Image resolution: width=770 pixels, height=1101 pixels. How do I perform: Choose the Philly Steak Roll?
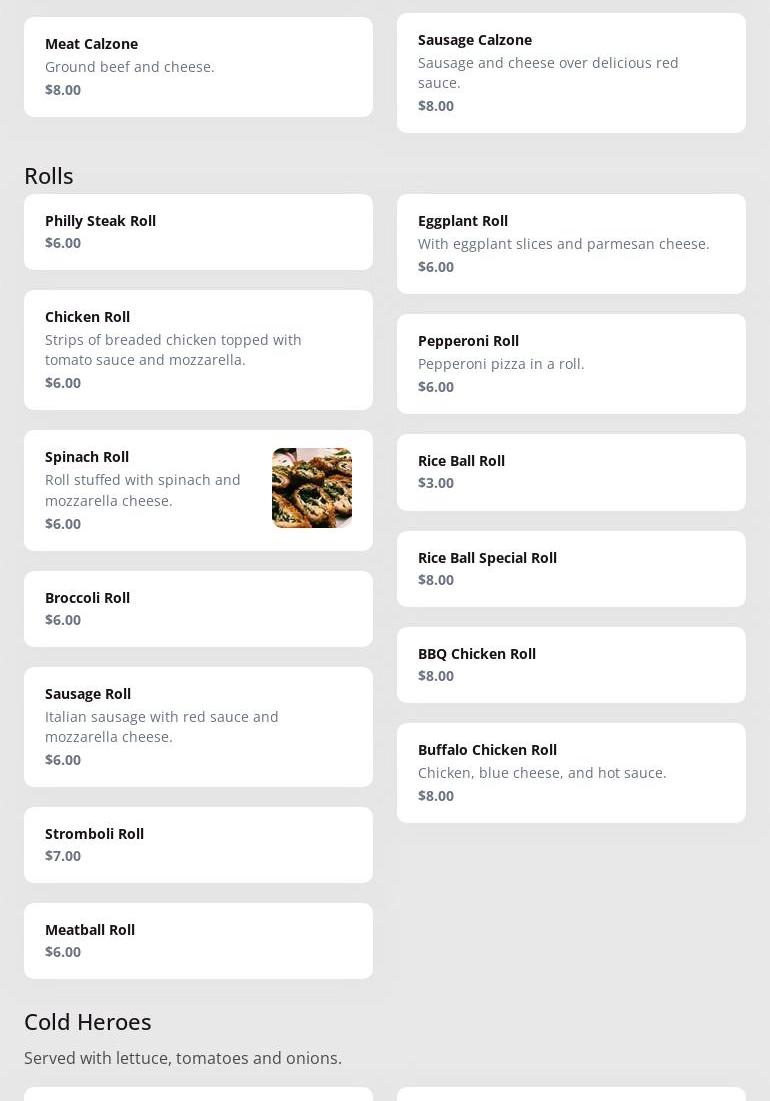point(198,232)
